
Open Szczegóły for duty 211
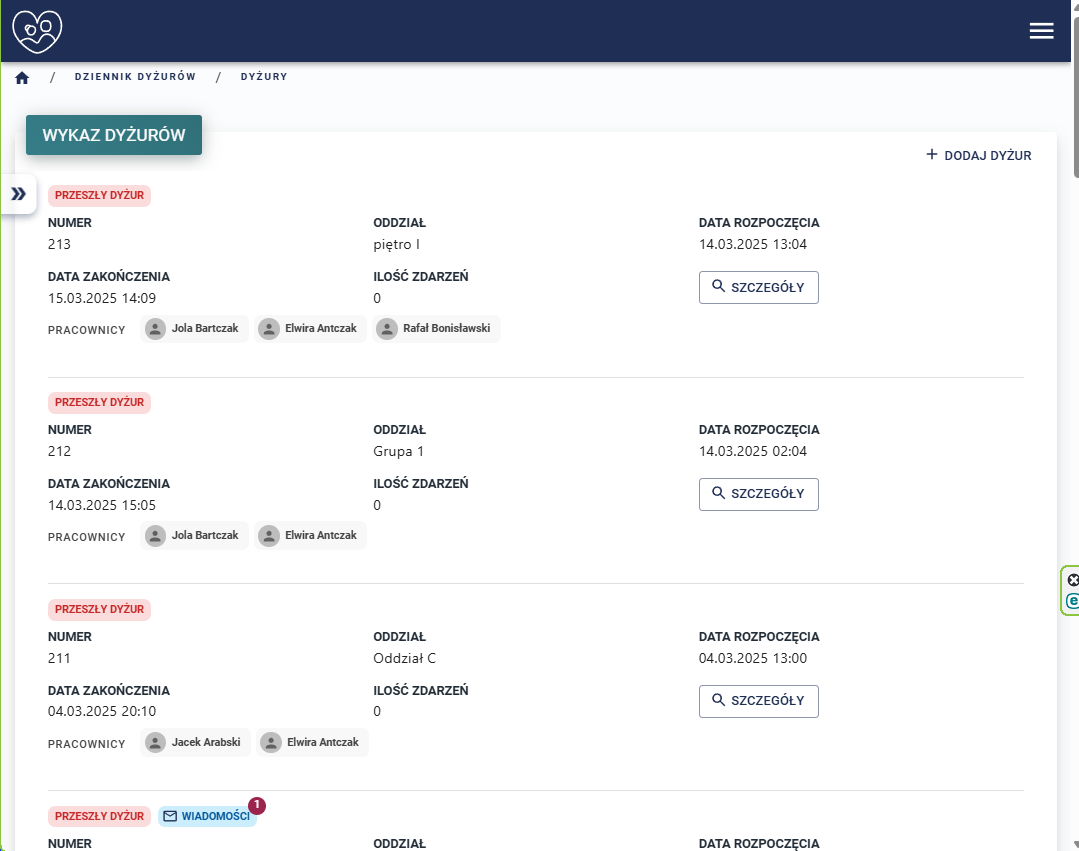tap(758, 701)
